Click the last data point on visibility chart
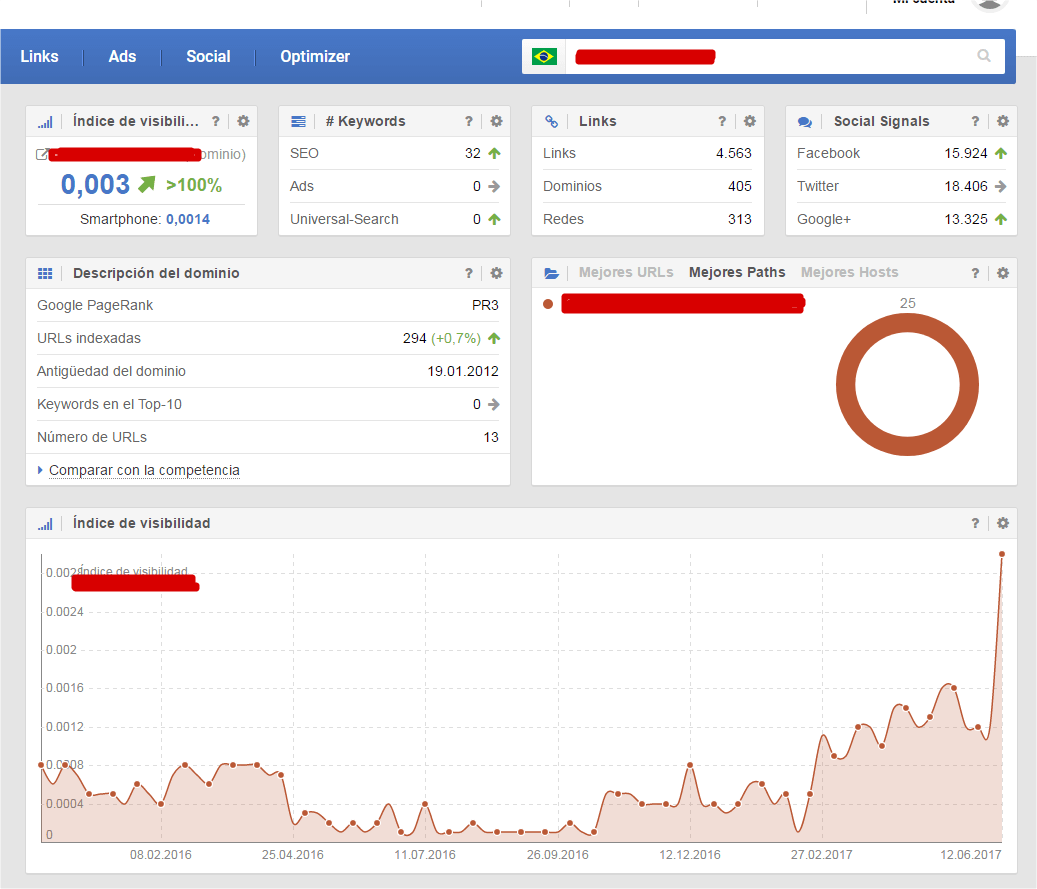The width and height of the screenshot is (1037, 889). point(1002,554)
